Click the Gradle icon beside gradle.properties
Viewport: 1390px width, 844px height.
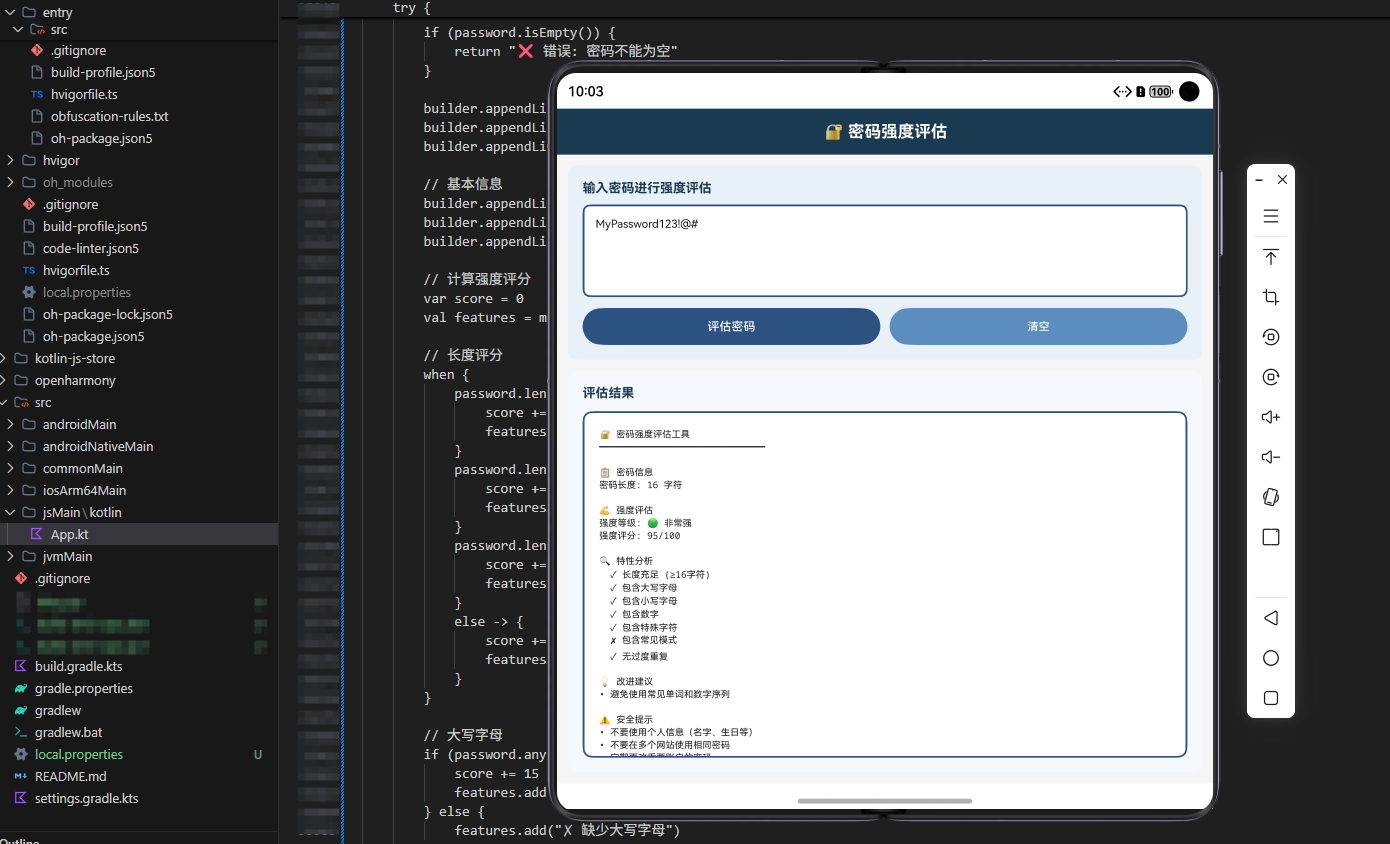click(x=20, y=688)
